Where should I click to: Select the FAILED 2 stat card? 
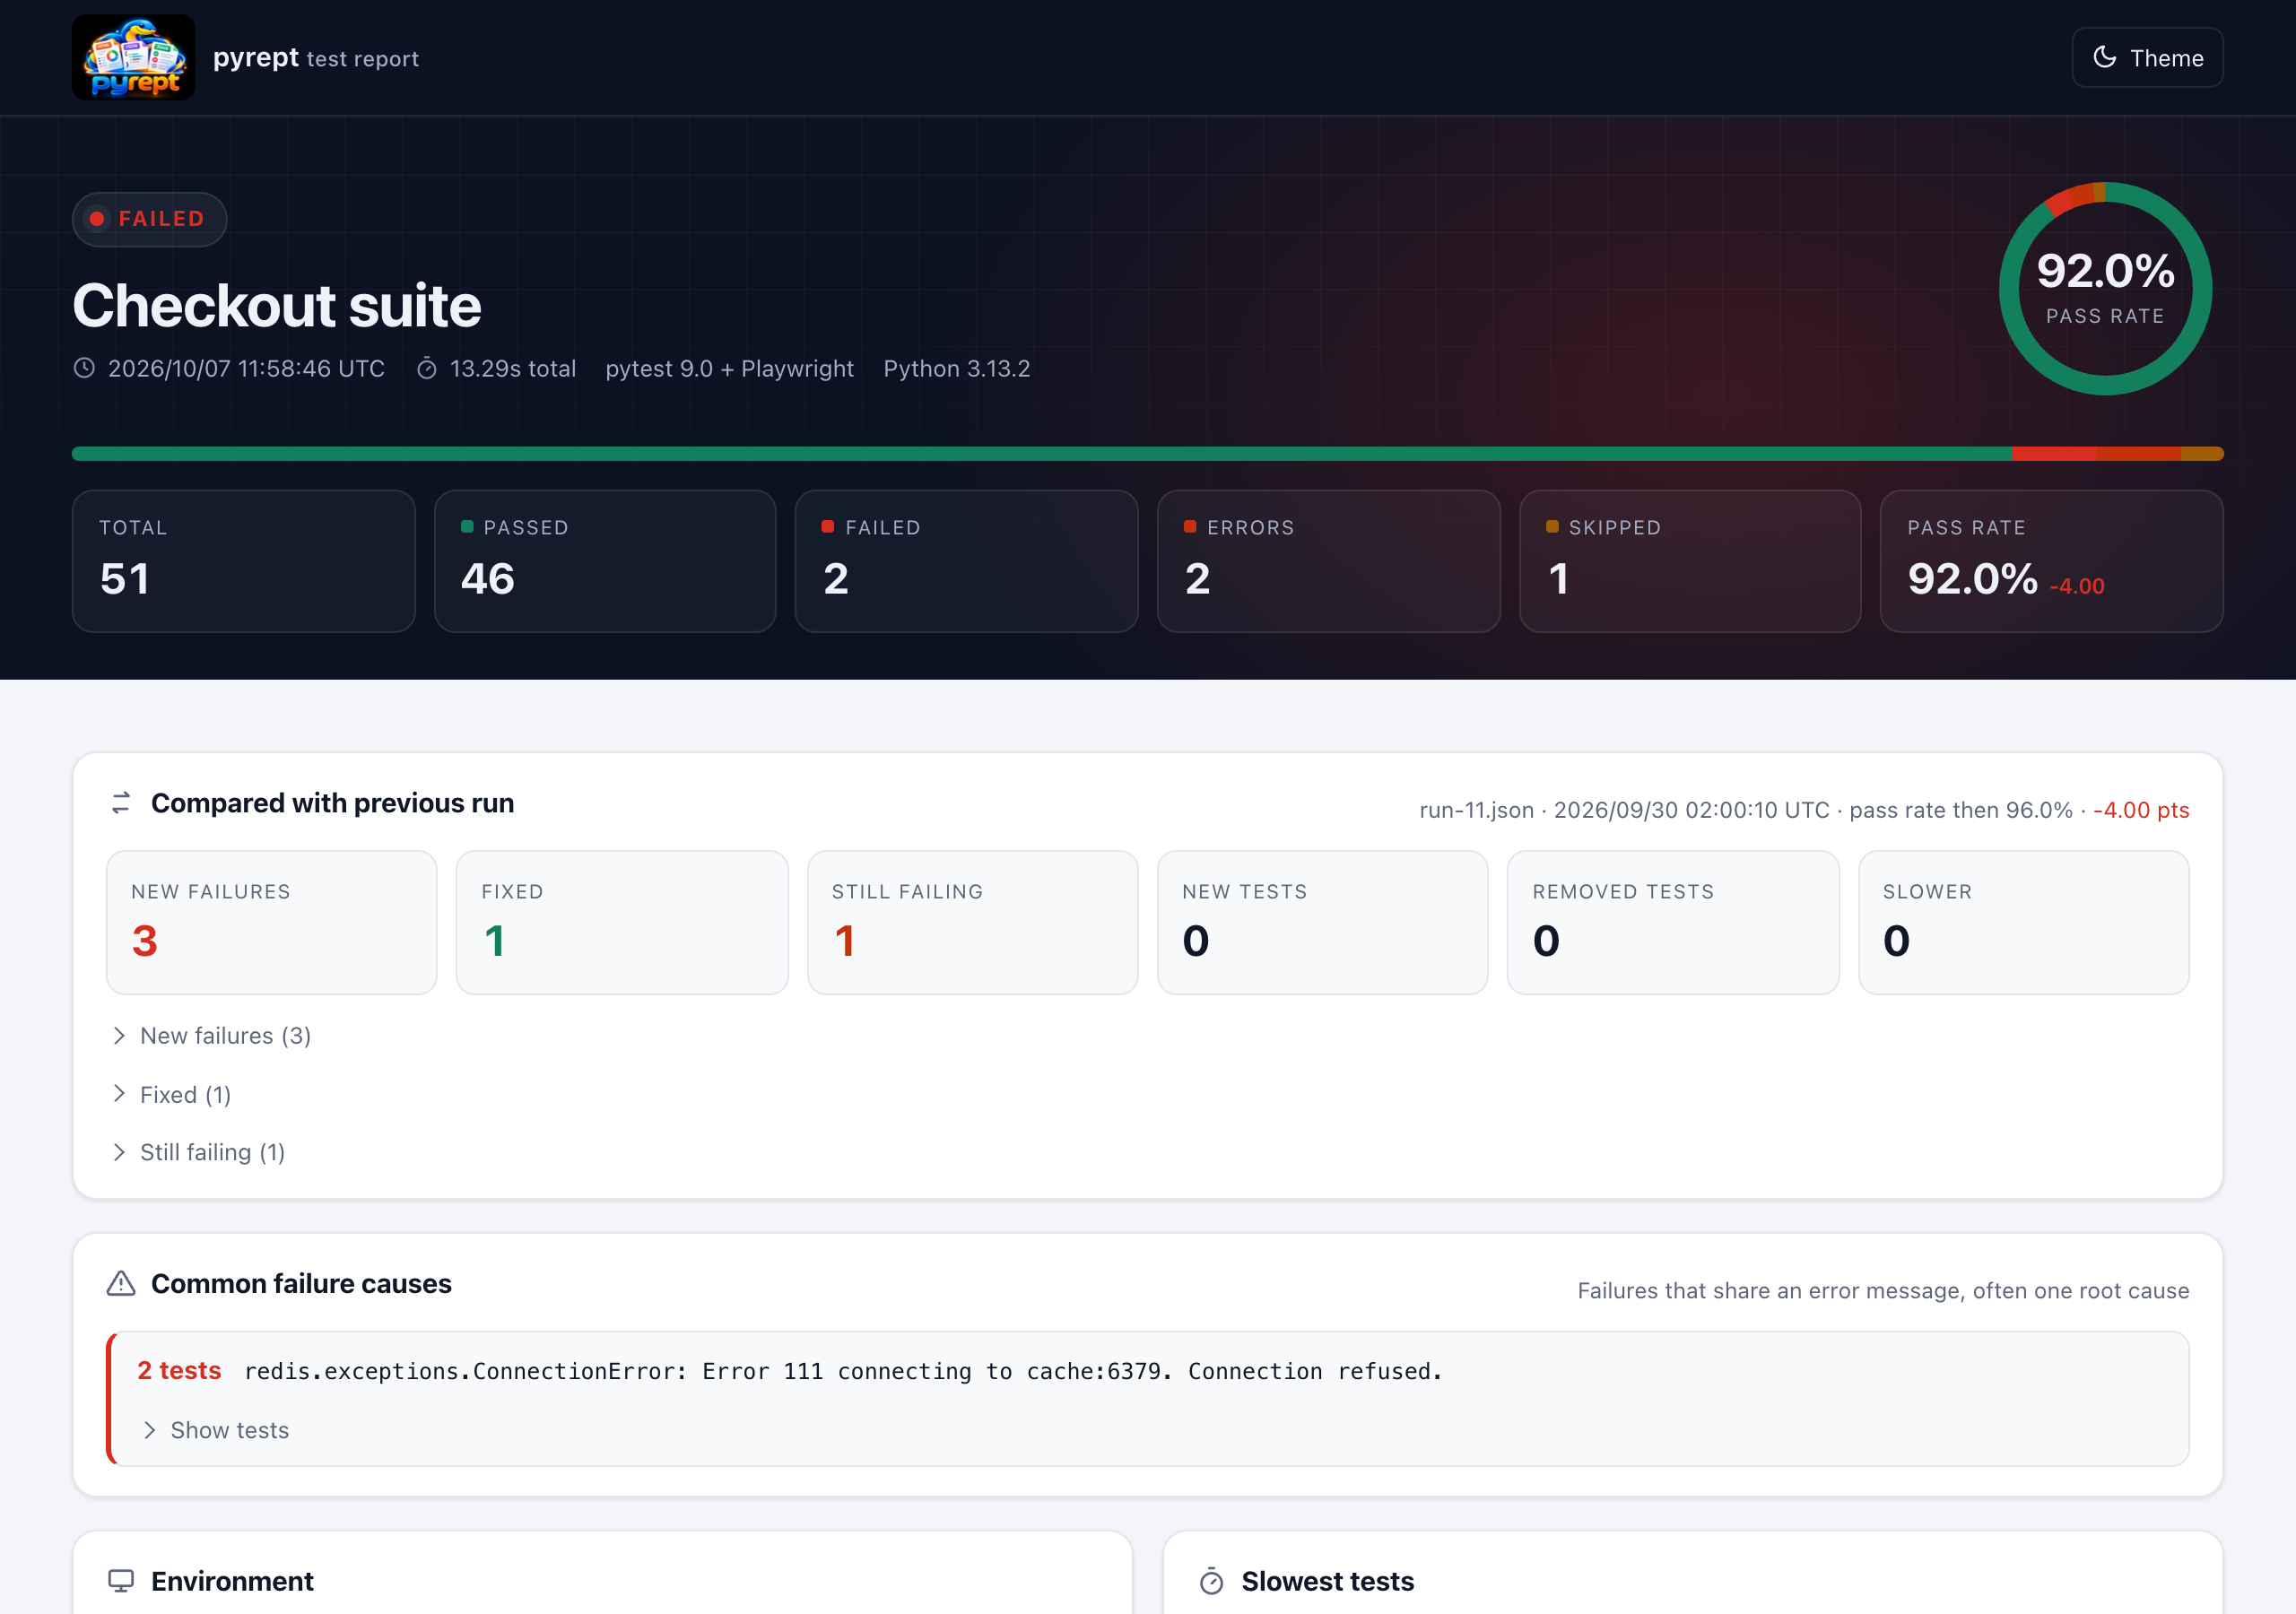click(x=966, y=561)
